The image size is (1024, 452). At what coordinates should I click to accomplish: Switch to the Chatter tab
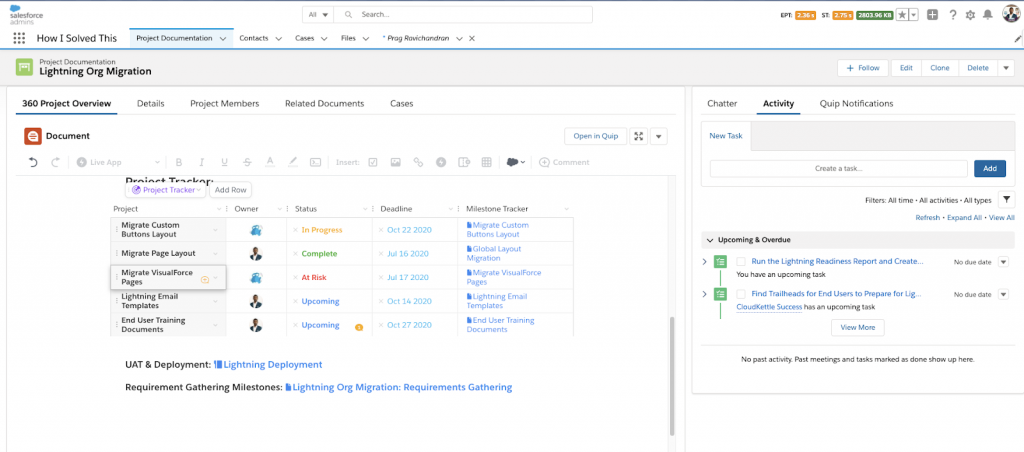coord(722,103)
